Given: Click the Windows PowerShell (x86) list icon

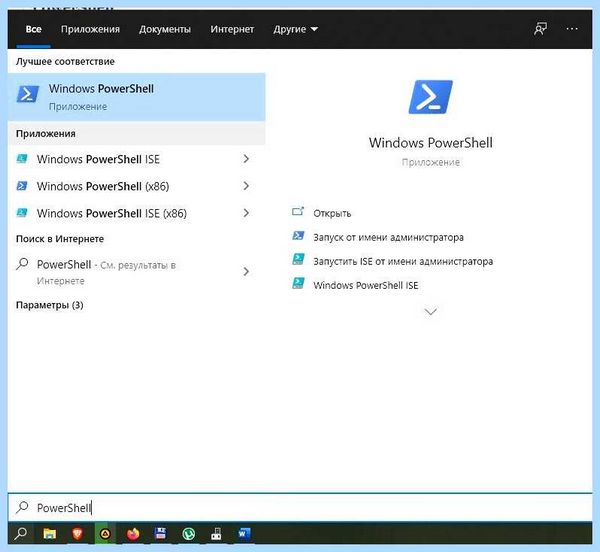Looking at the screenshot, I should [22, 186].
